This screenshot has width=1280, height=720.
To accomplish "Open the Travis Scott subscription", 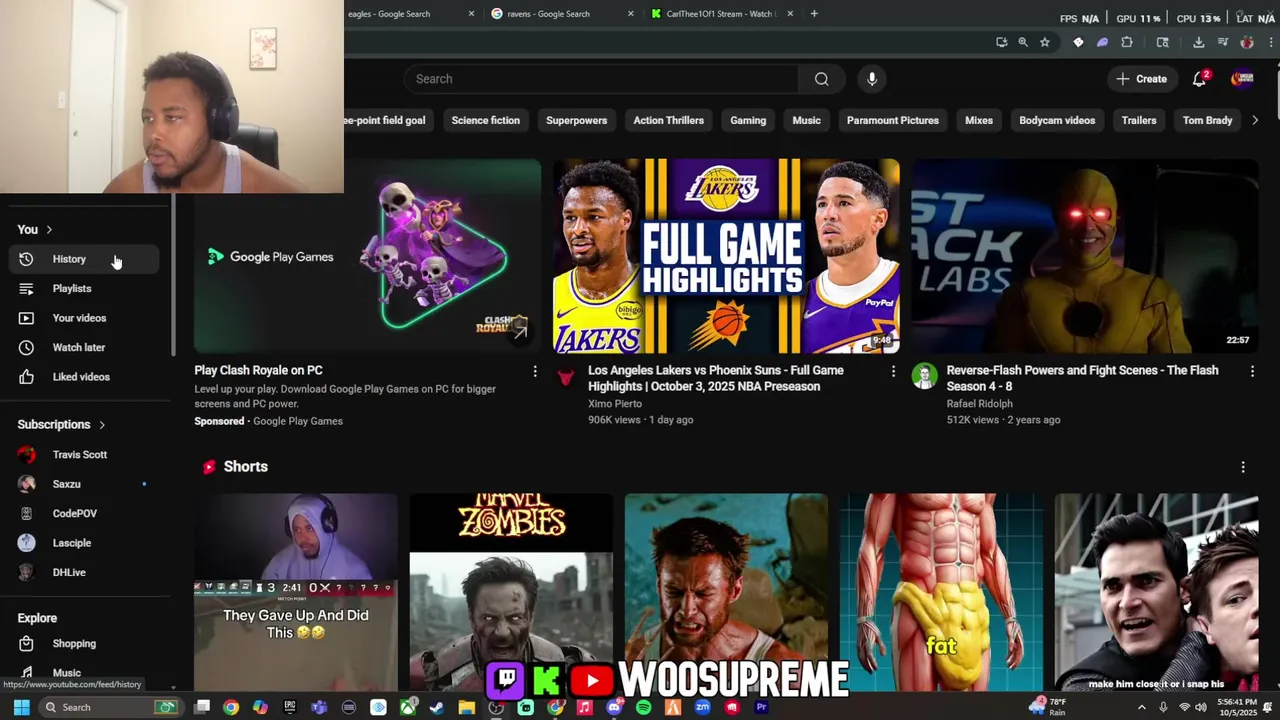I will click(85, 455).
